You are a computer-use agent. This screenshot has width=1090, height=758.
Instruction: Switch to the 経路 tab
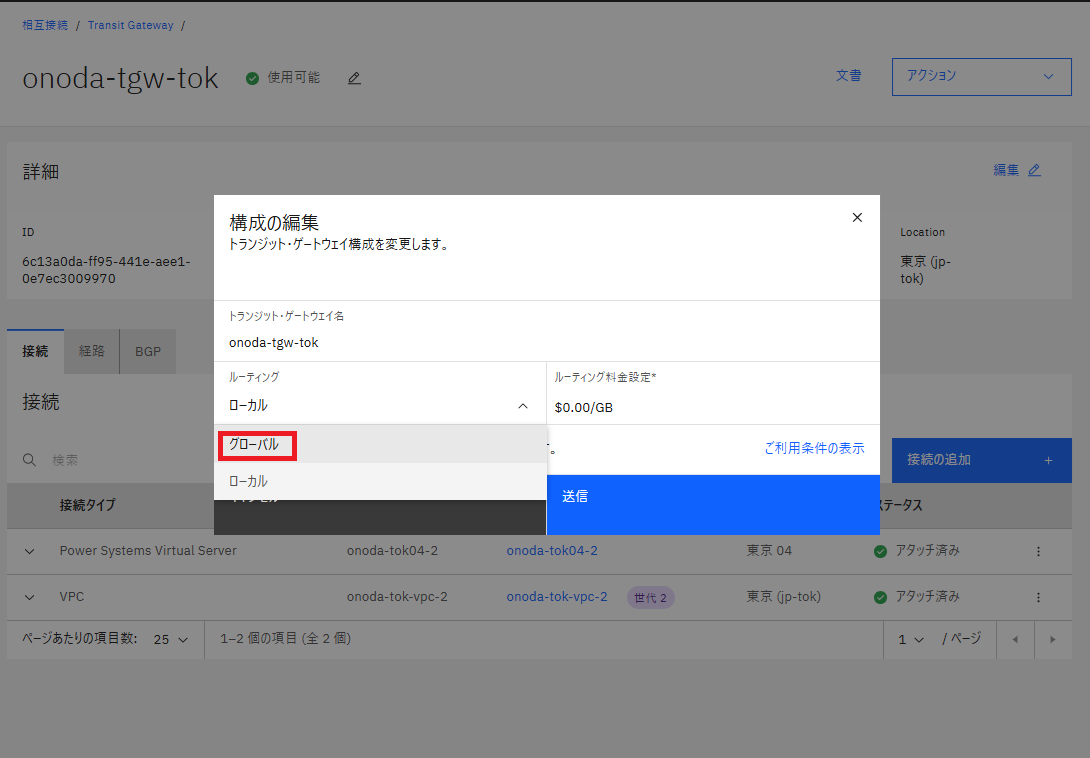coord(92,352)
